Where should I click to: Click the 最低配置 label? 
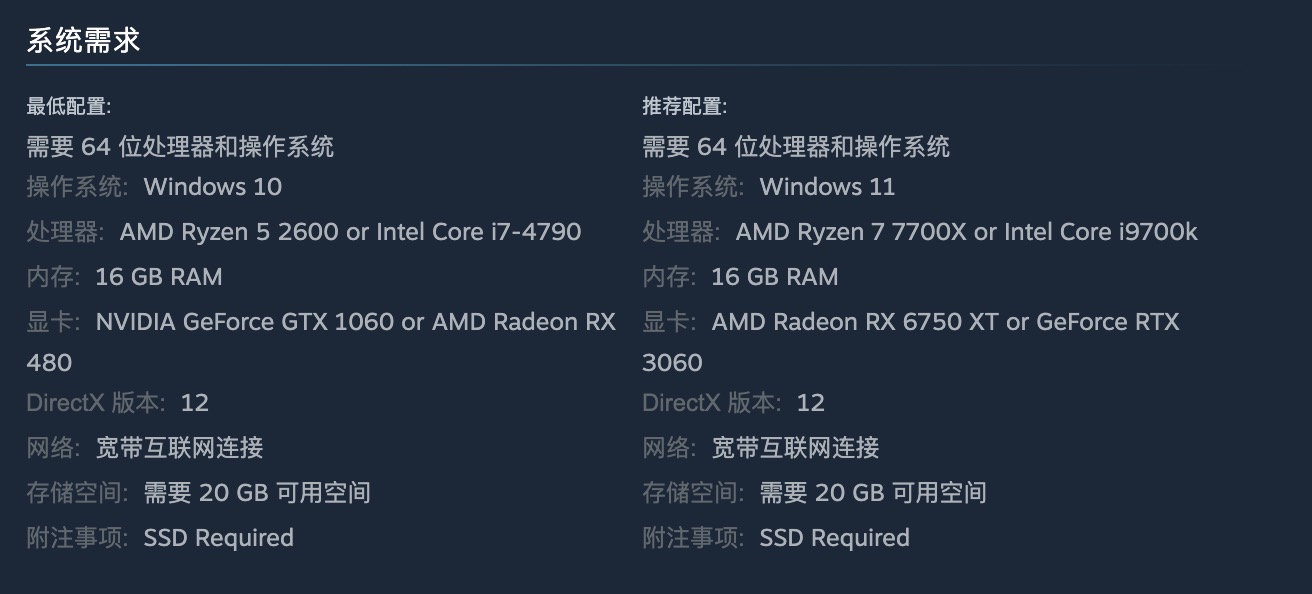(68, 106)
